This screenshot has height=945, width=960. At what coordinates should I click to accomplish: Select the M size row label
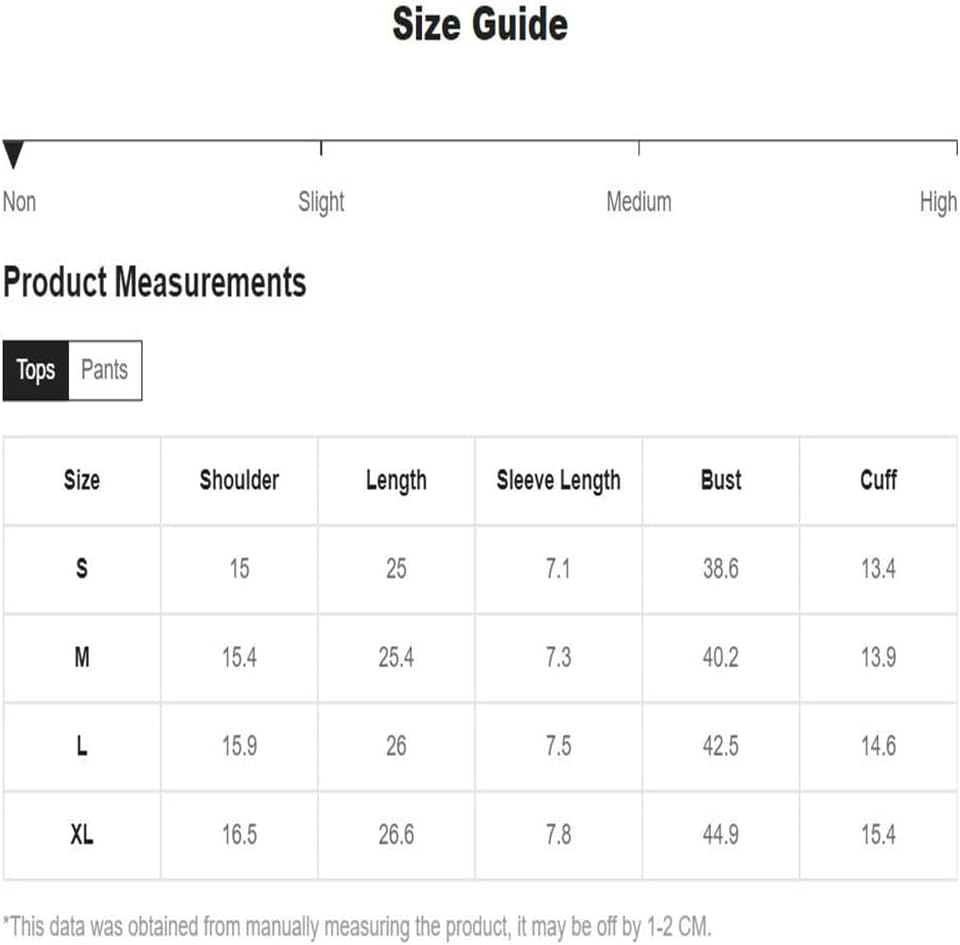(82, 657)
